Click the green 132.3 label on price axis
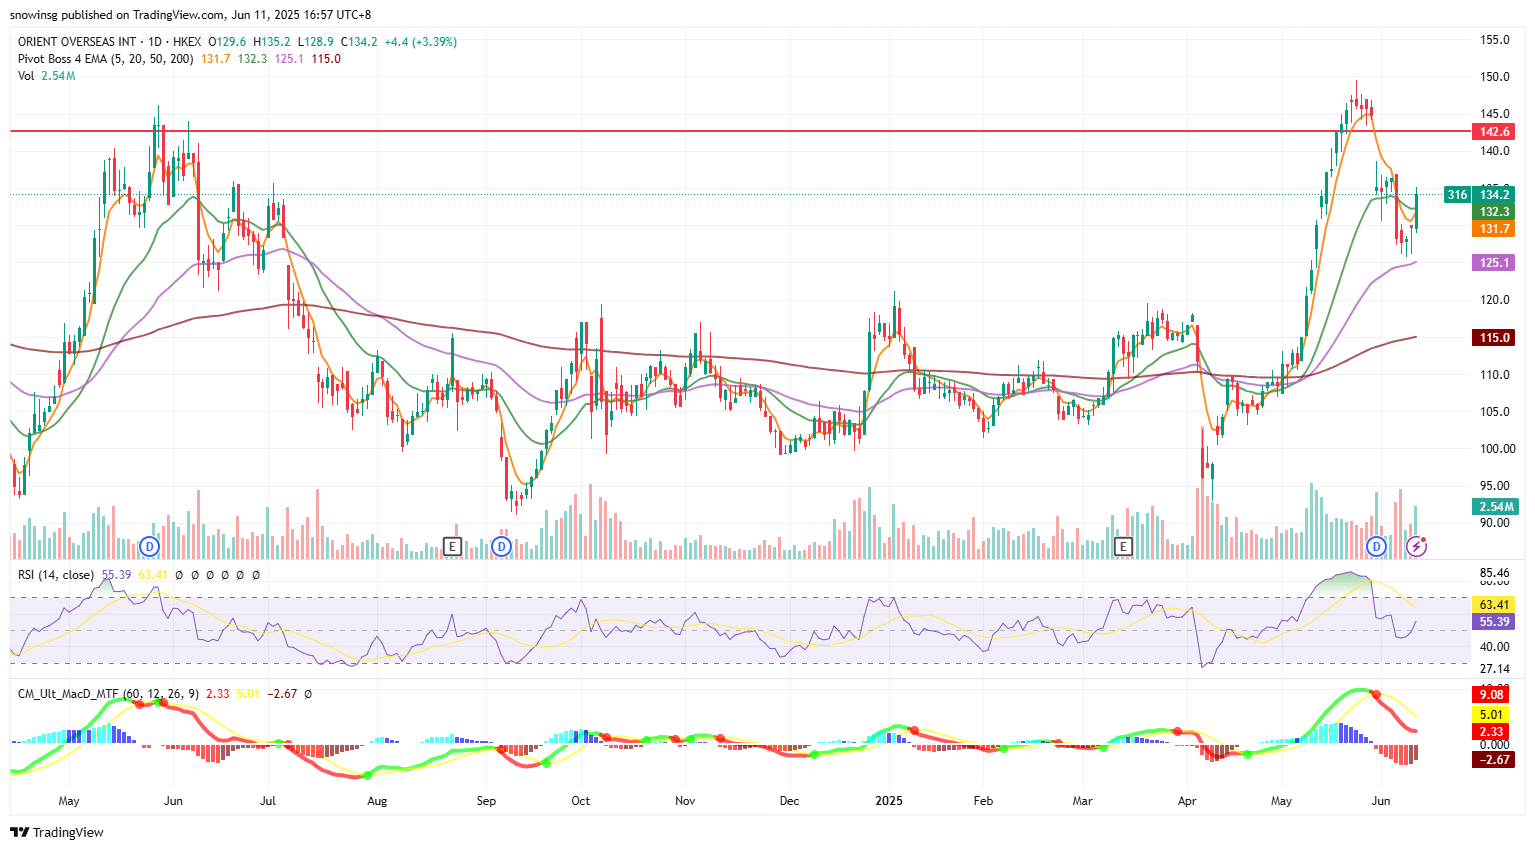 coord(1494,212)
